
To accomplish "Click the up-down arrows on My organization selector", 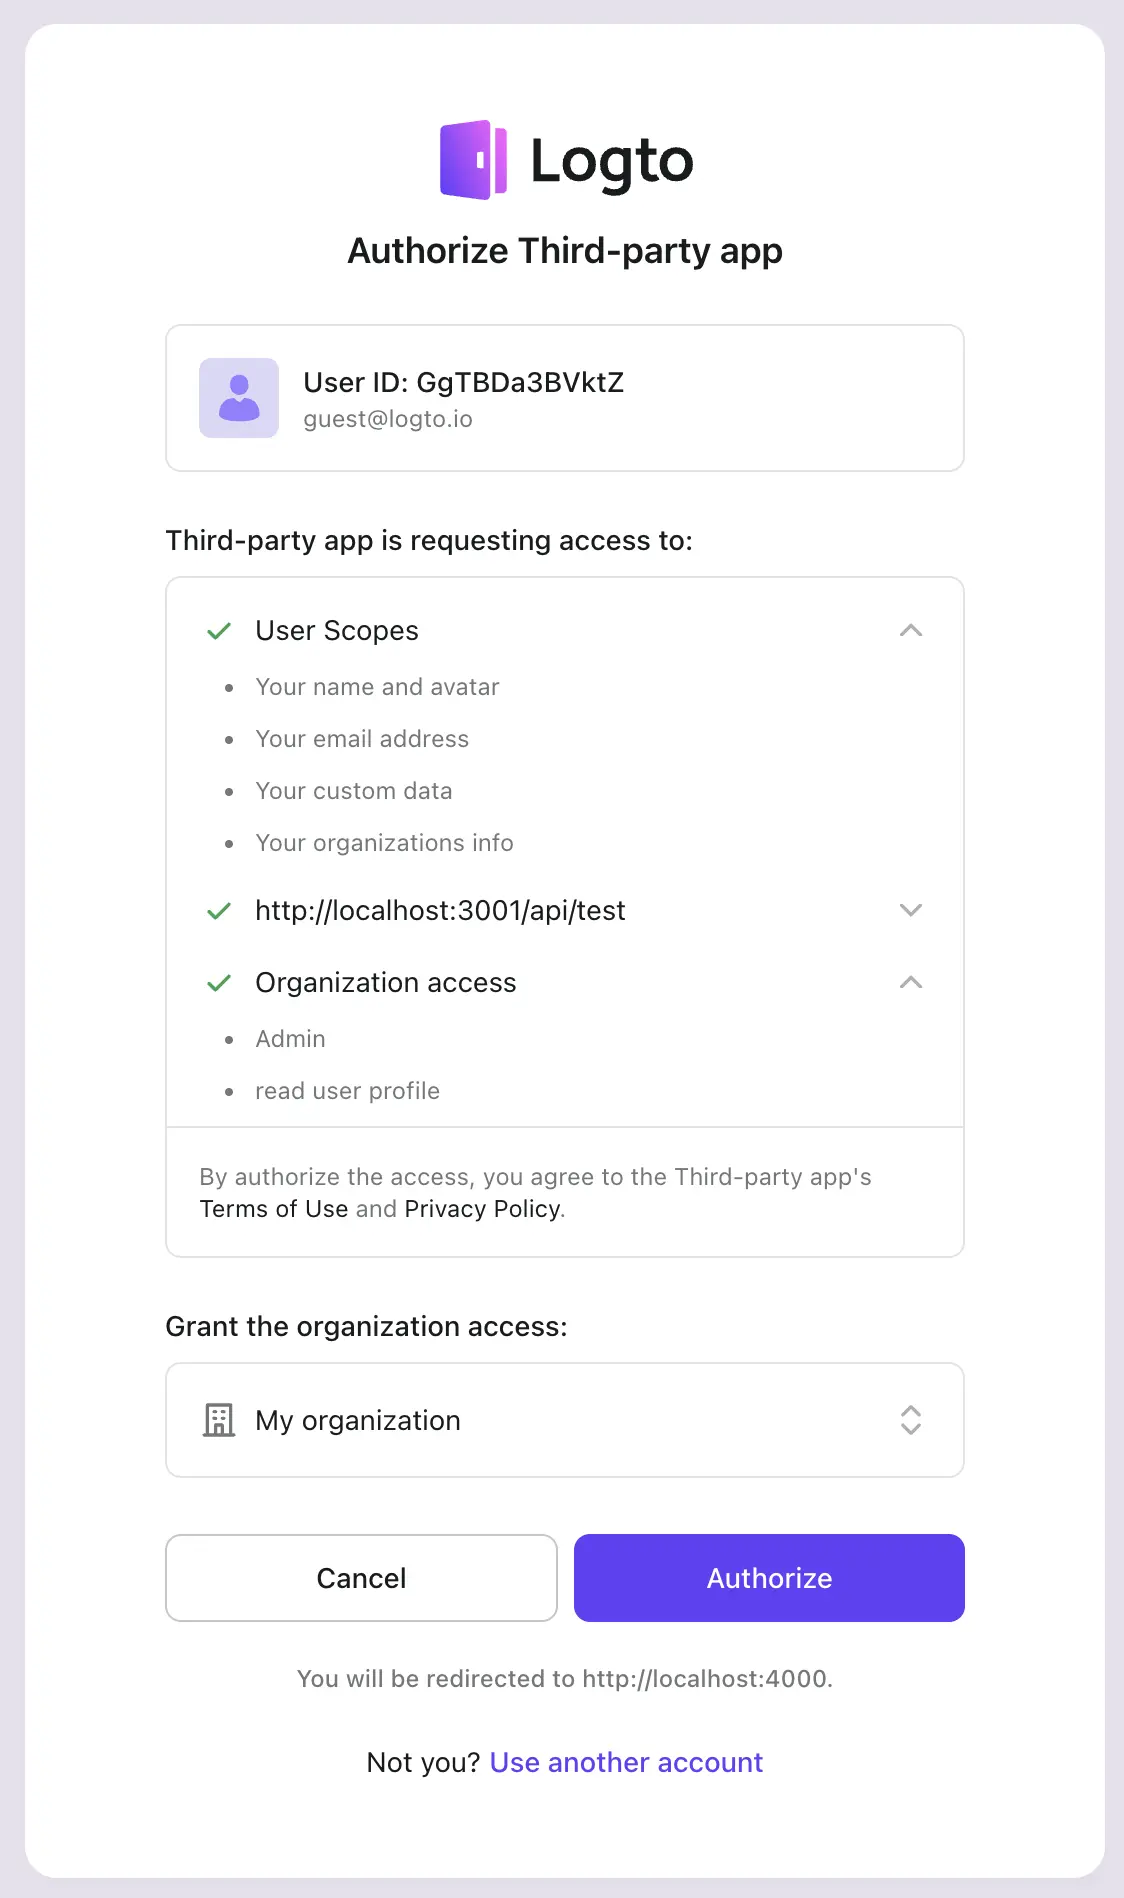I will (x=911, y=1420).
